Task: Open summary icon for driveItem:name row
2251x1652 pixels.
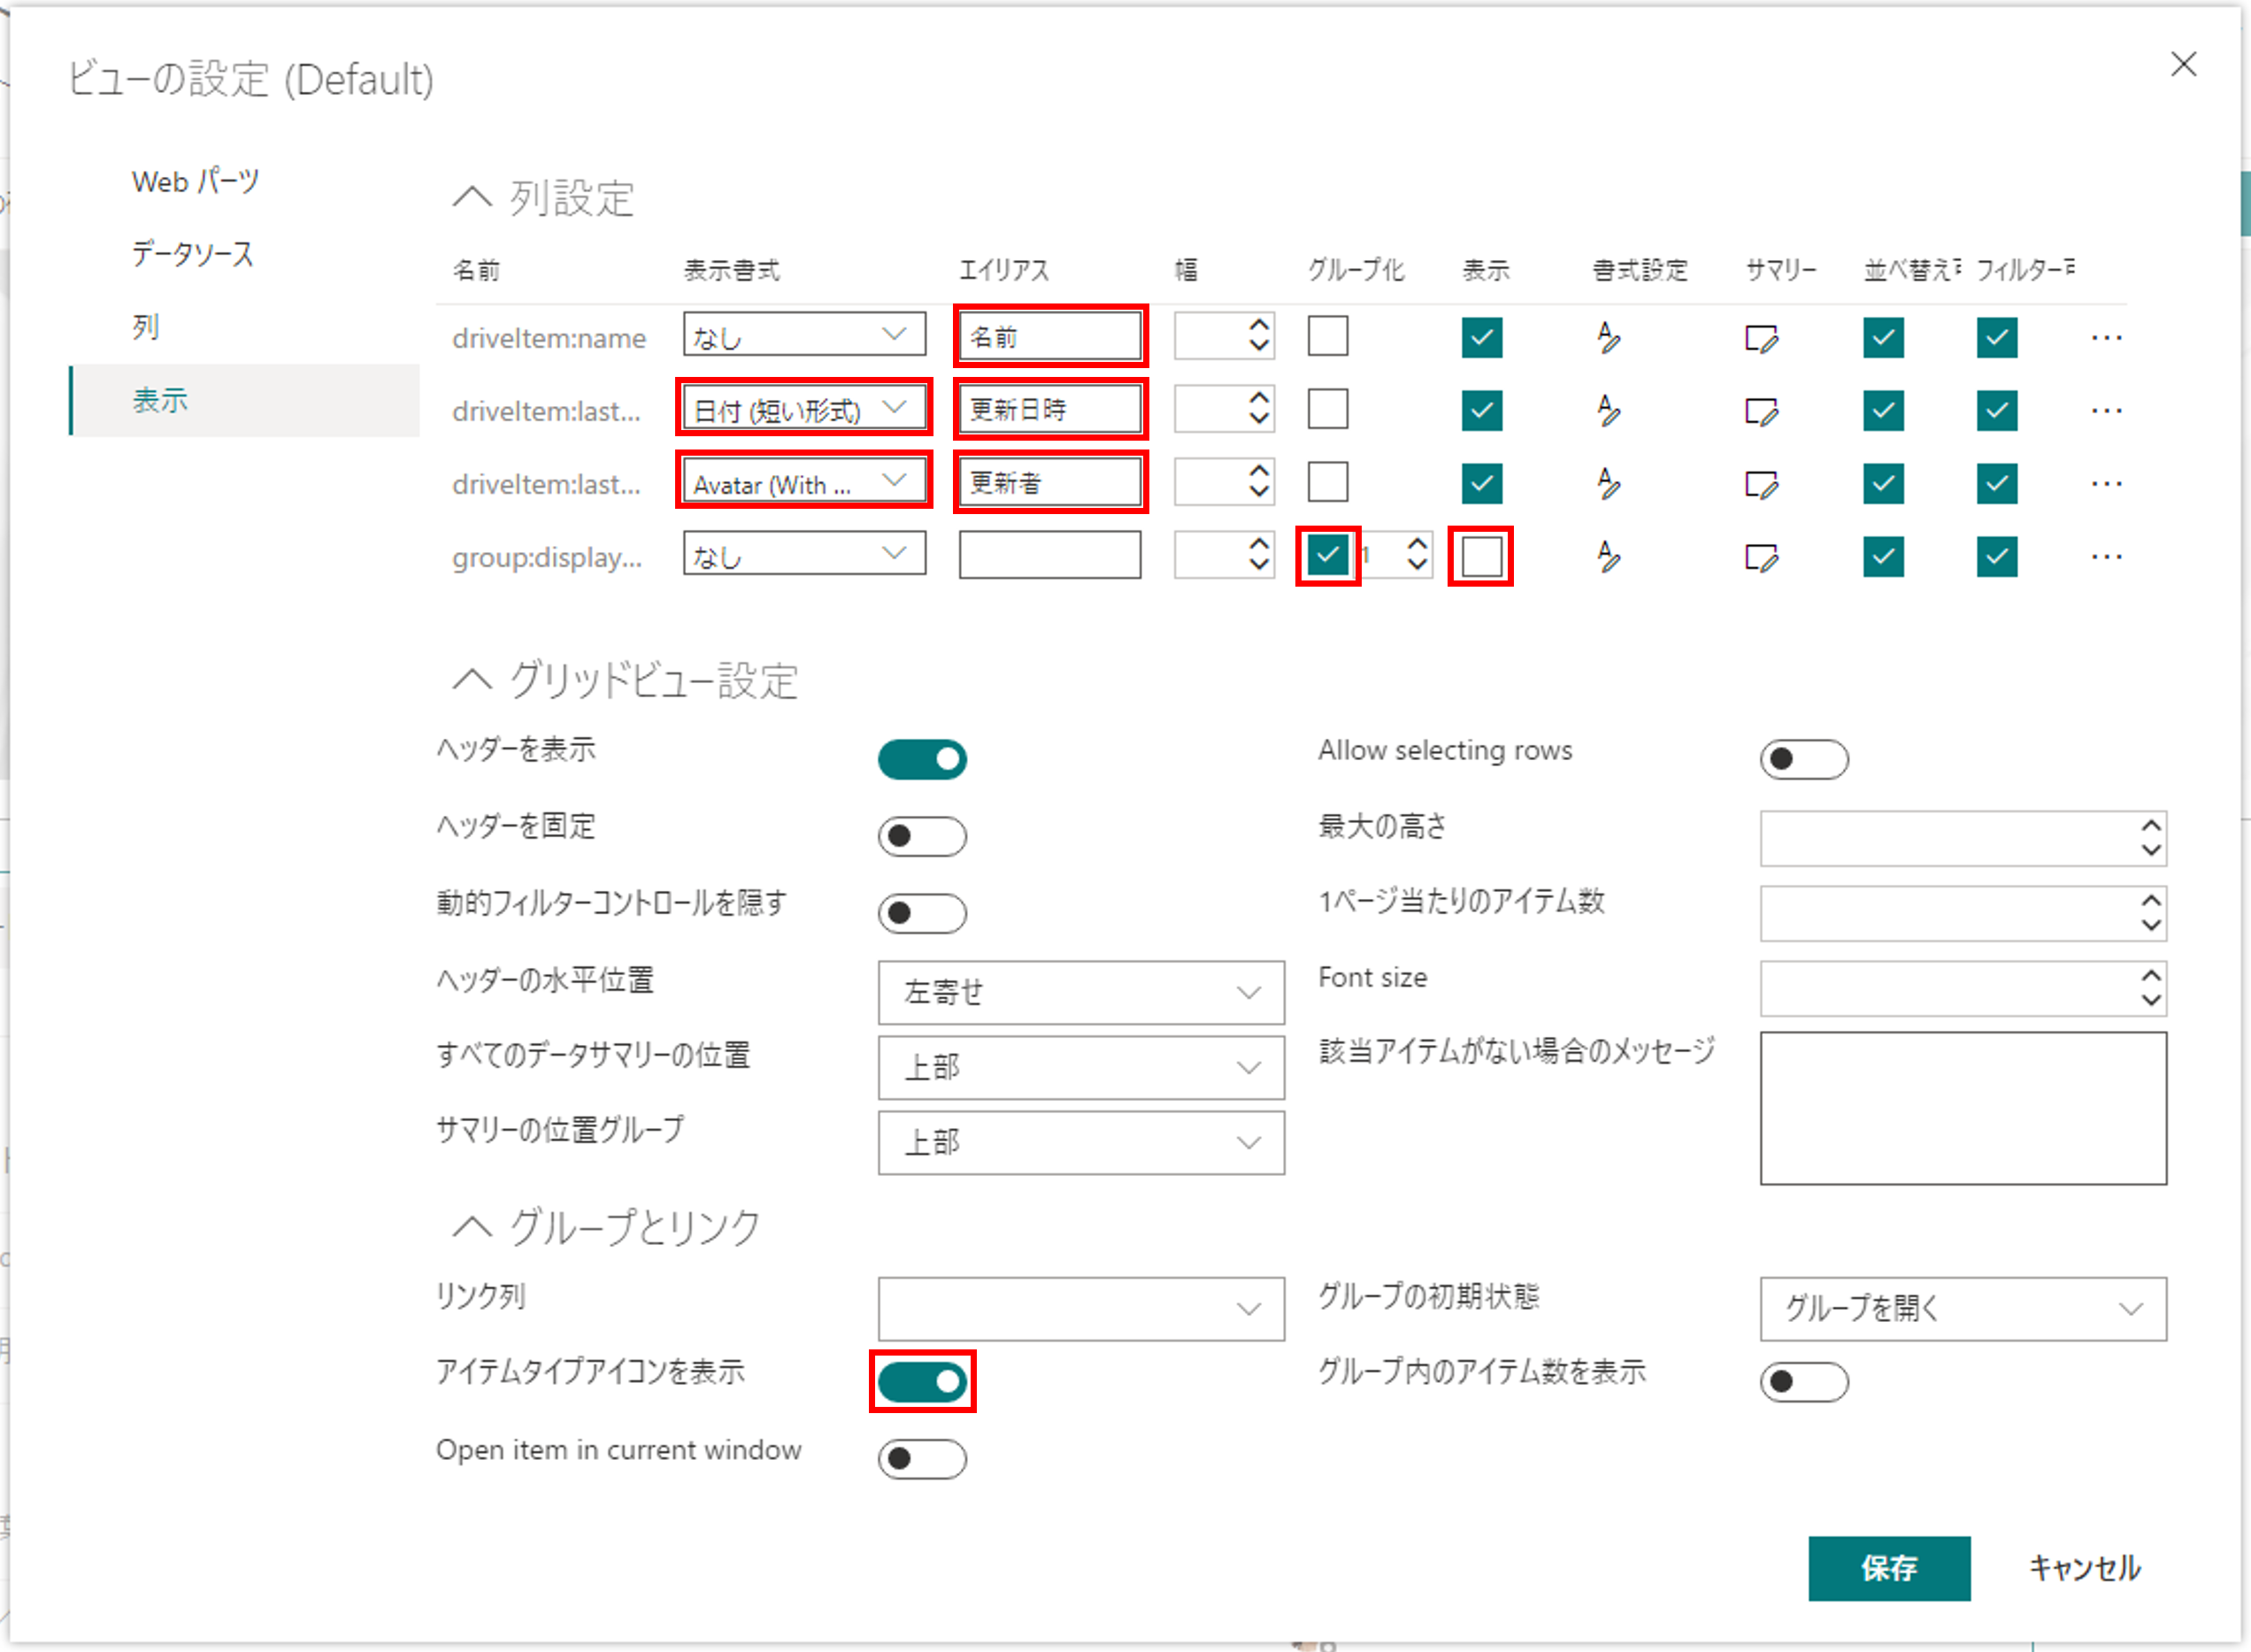Action: pyautogui.click(x=1760, y=339)
